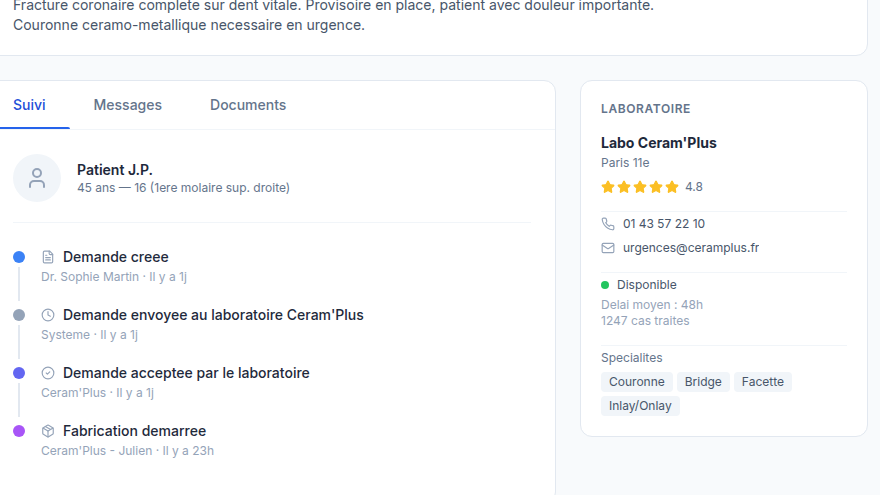Click the Demande envoyee au laboratoire Ceram'Plus title
Image resolution: width=880 pixels, height=495 pixels.
click(x=213, y=315)
